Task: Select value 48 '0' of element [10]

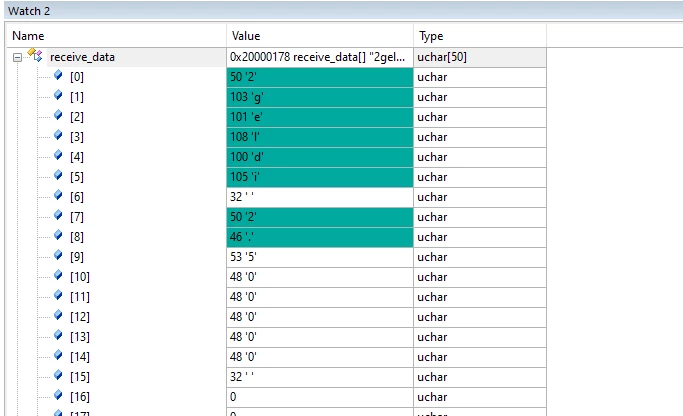Action: (320, 277)
